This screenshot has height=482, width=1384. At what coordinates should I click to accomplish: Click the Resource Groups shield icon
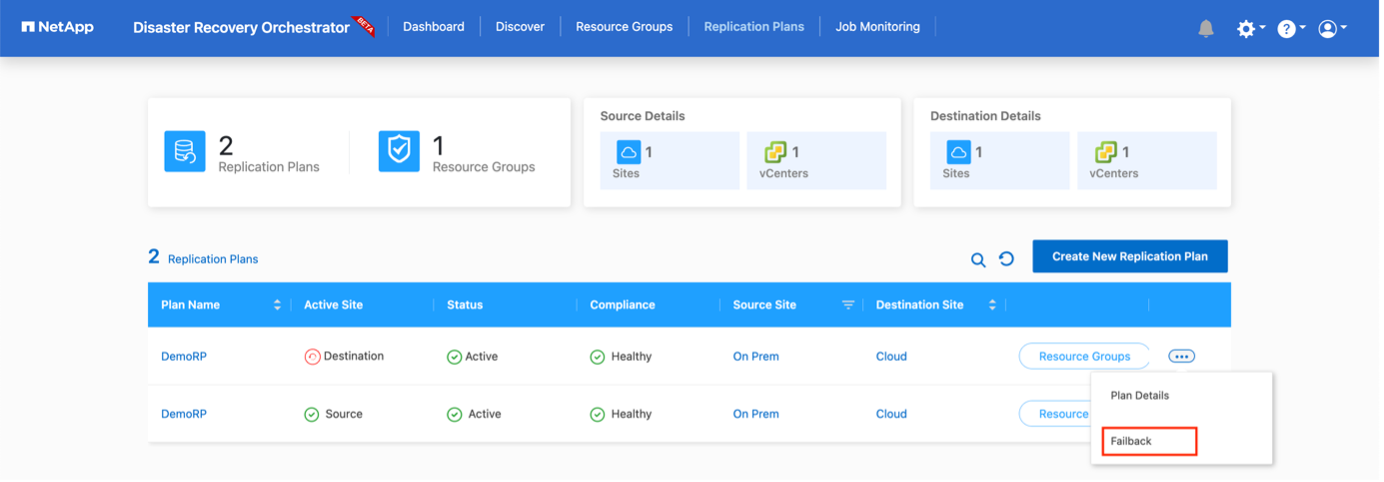(399, 152)
